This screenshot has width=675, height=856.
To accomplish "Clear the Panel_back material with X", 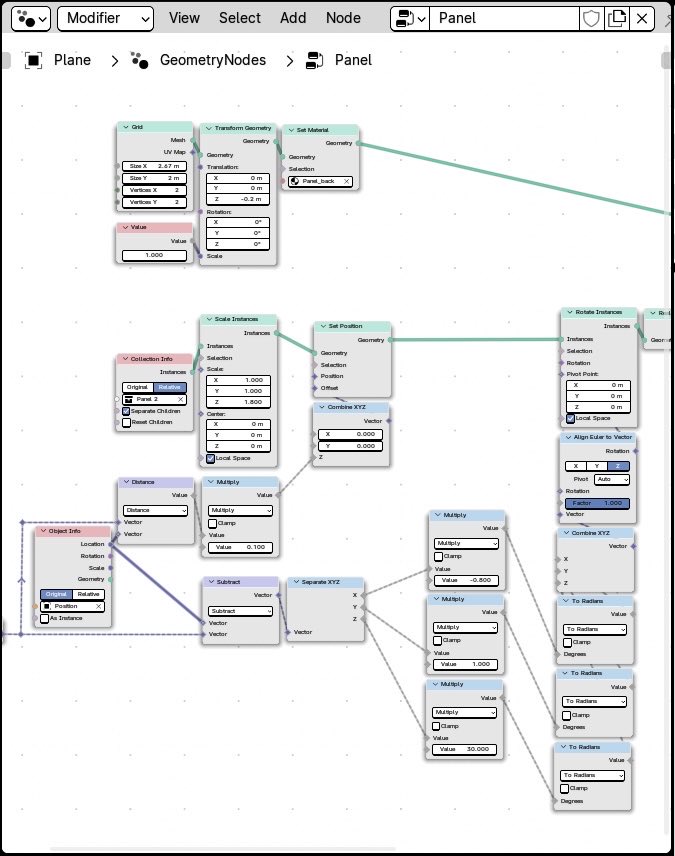I will (346, 181).
